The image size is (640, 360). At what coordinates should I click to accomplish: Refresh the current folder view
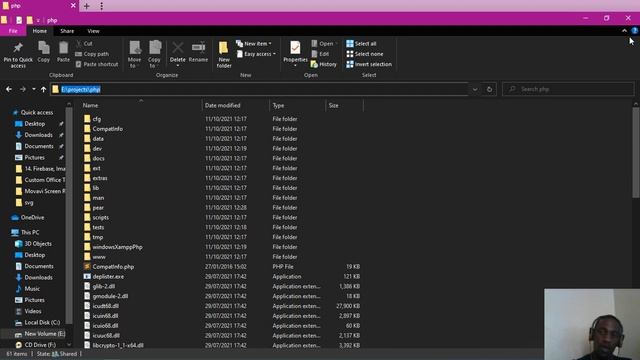click(x=489, y=89)
